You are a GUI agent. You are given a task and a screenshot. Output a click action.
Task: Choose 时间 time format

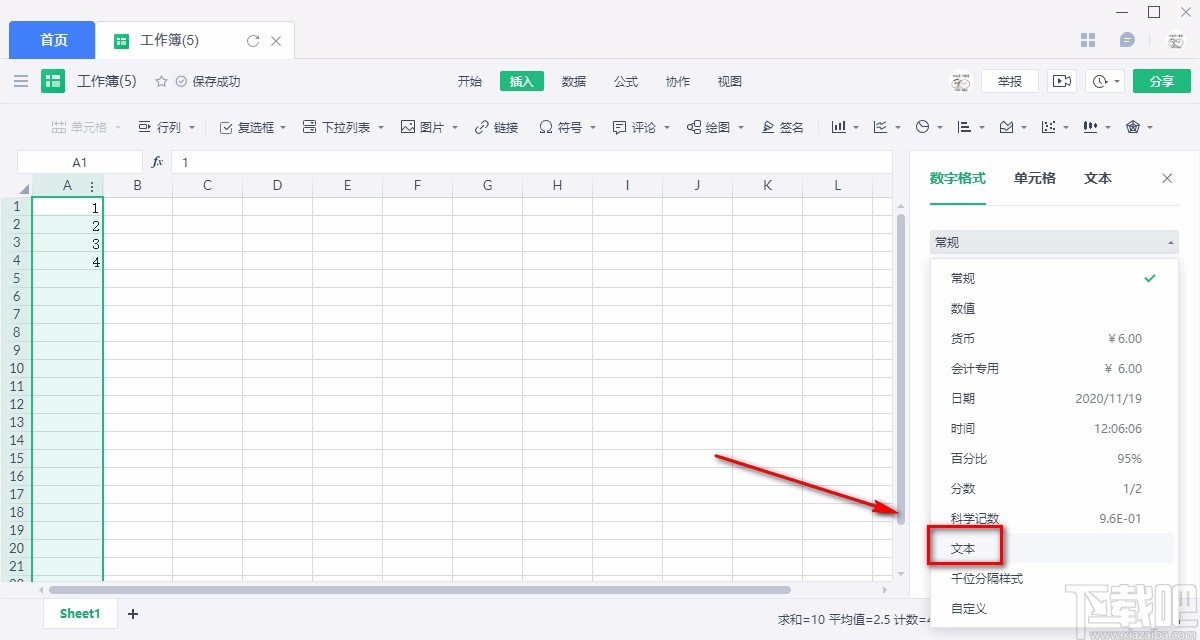1052,428
